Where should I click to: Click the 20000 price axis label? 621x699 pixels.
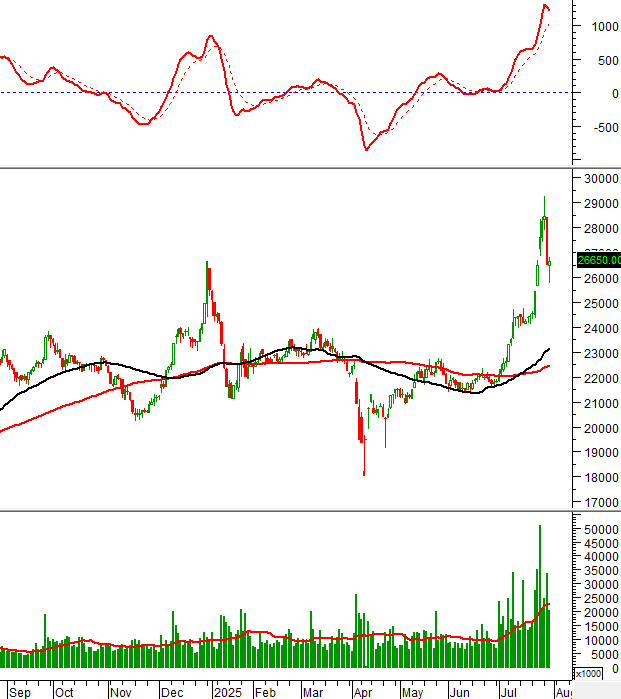[x=601, y=428]
